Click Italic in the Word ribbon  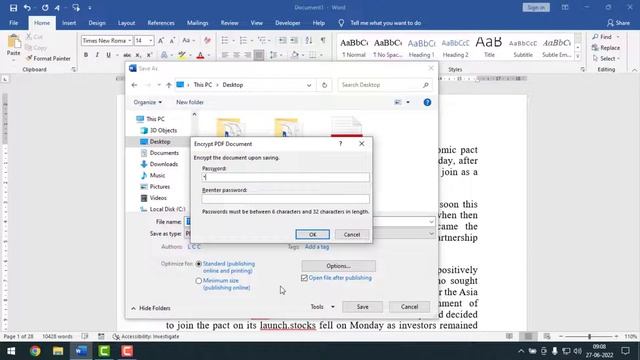click(97, 55)
